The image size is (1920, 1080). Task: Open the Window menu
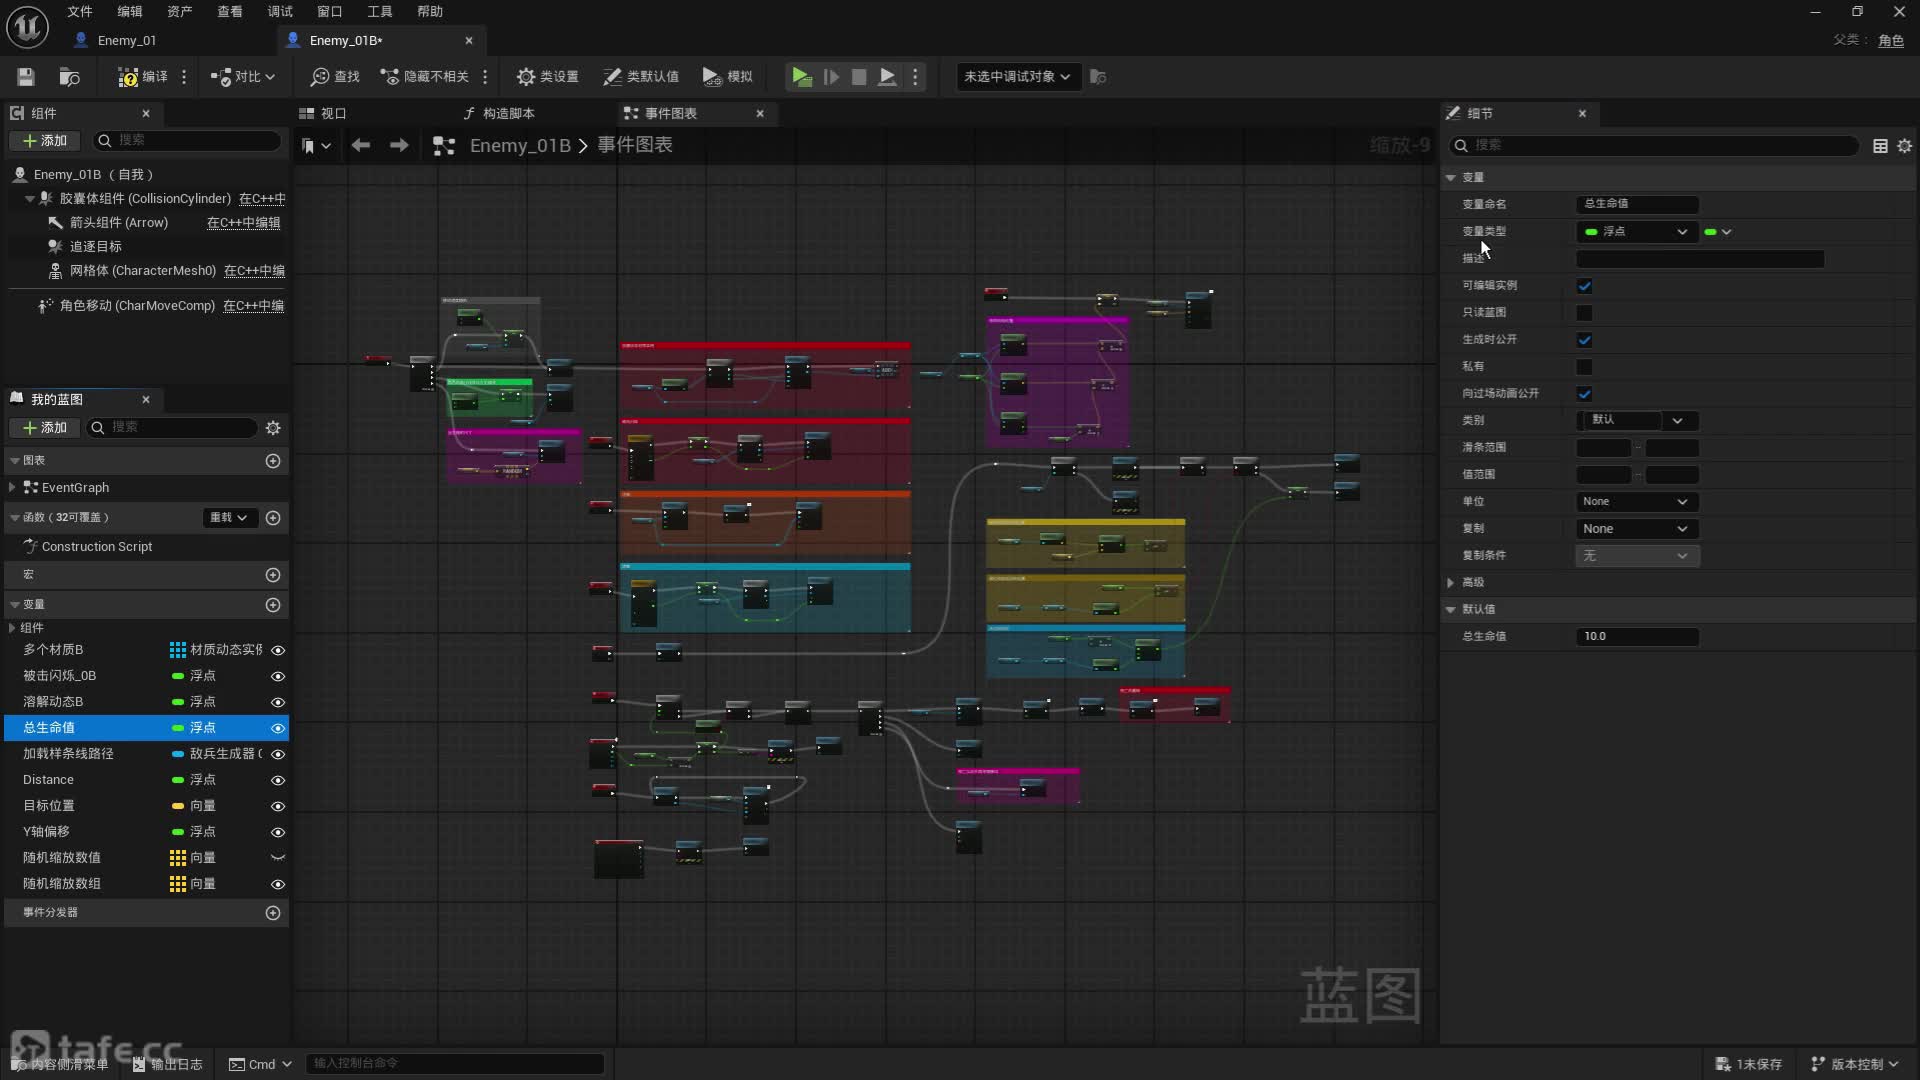(x=329, y=12)
